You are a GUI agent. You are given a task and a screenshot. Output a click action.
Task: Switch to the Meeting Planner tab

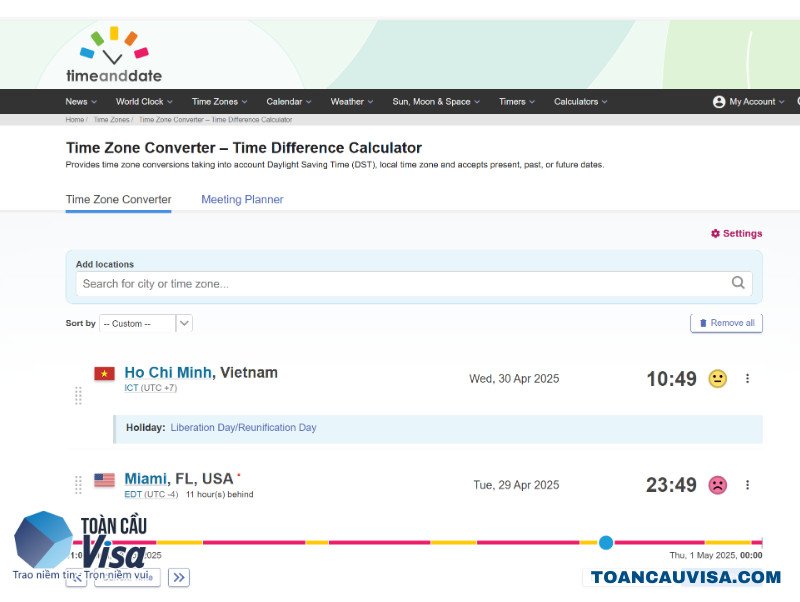tap(242, 199)
